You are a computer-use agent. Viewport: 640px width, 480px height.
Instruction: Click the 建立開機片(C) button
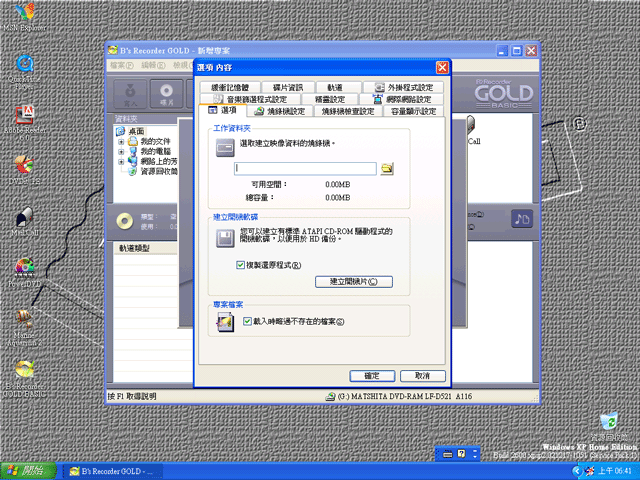coord(354,282)
